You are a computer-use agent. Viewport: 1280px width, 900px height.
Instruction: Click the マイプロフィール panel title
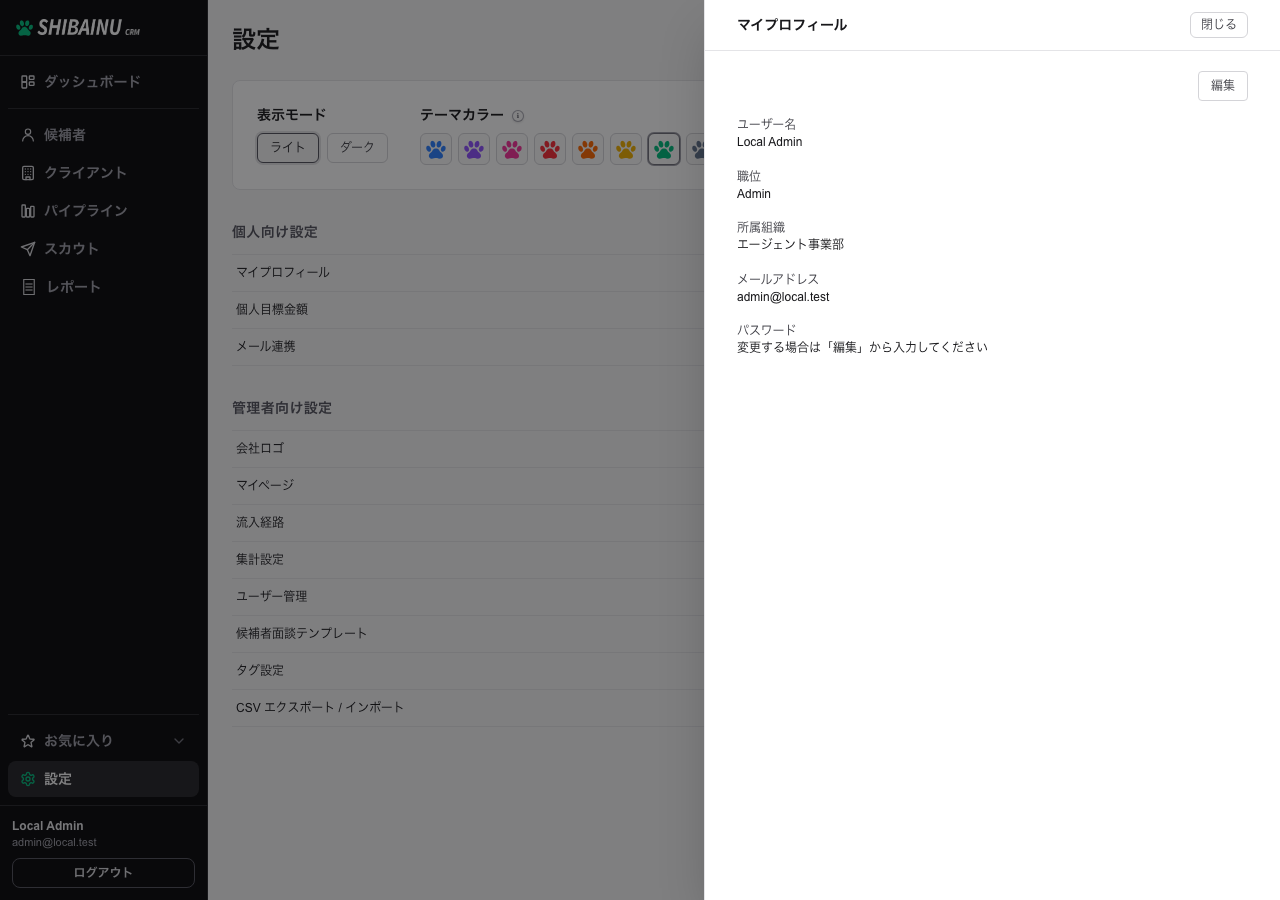point(792,25)
